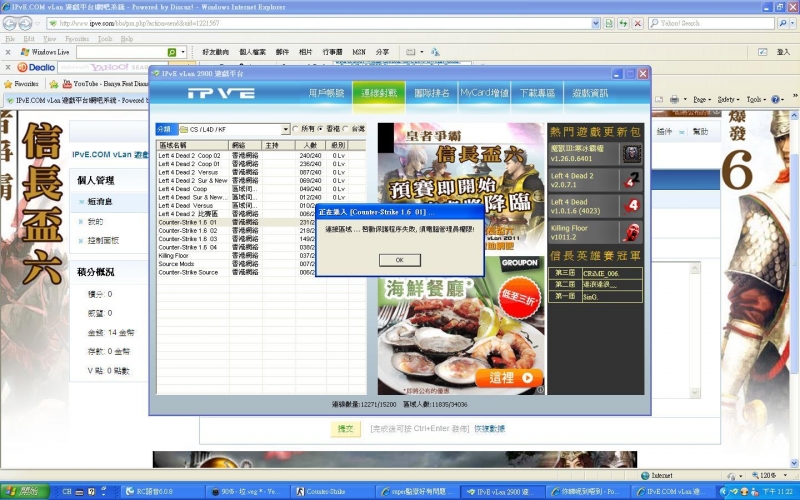This screenshot has width=800, height=500.
Task: Click the orange 這裡 button on seafood ad
Action: point(509,378)
